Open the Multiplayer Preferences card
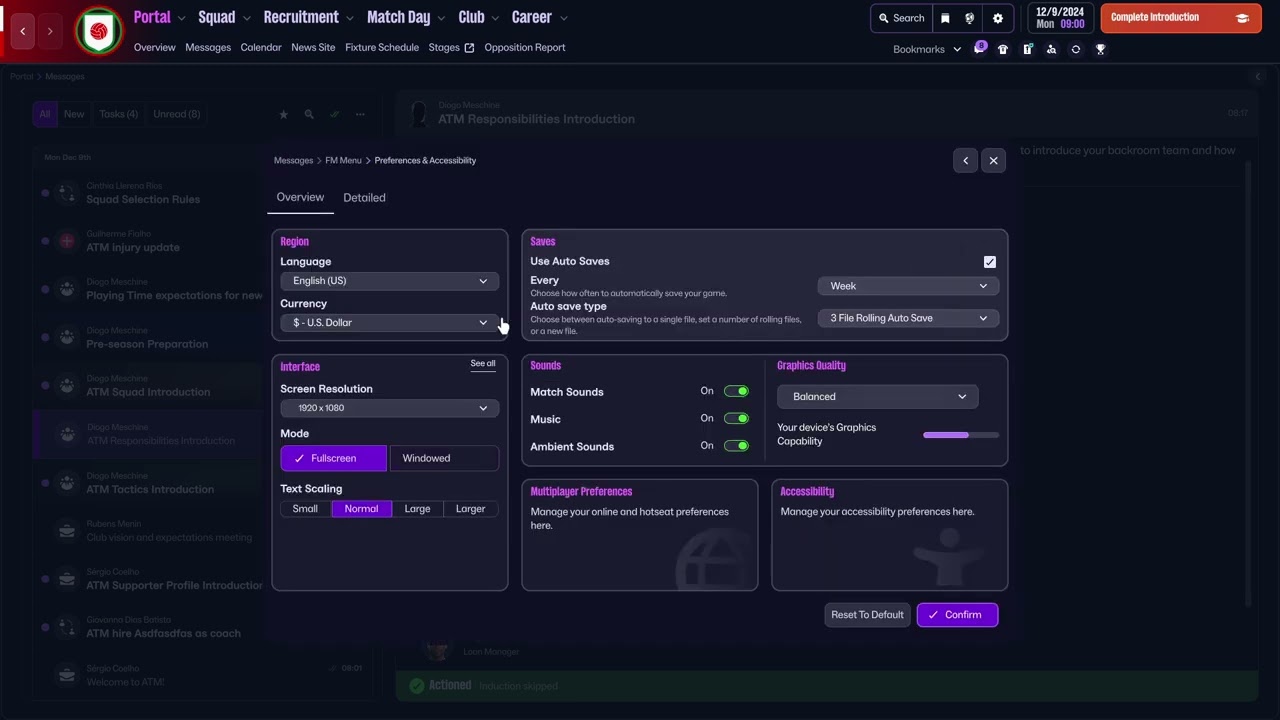The width and height of the screenshot is (1280, 720). pos(640,535)
